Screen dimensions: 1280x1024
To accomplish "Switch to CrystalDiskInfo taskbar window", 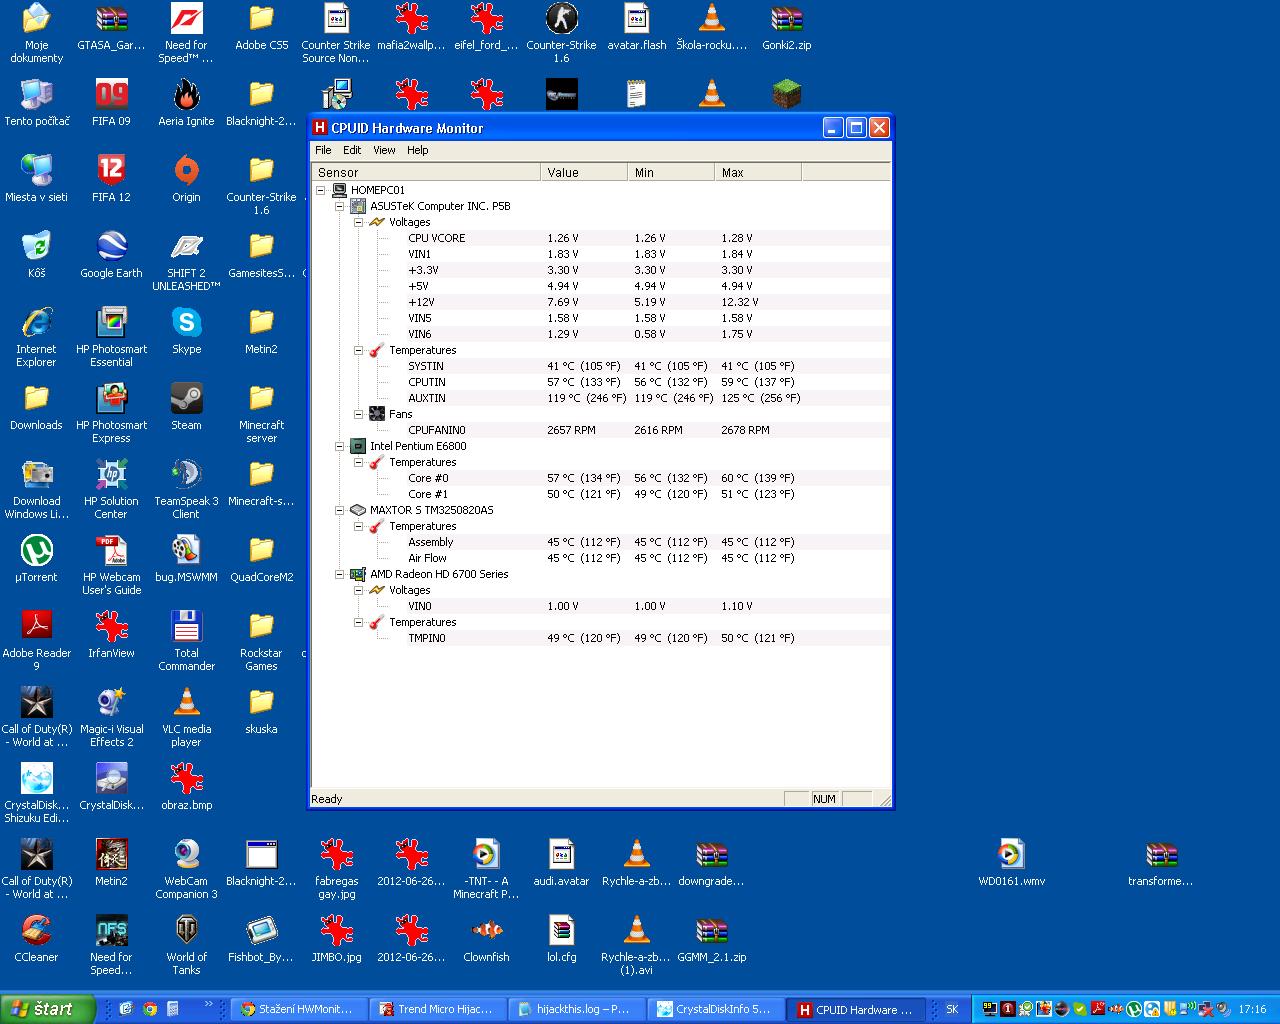I will coord(715,1009).
